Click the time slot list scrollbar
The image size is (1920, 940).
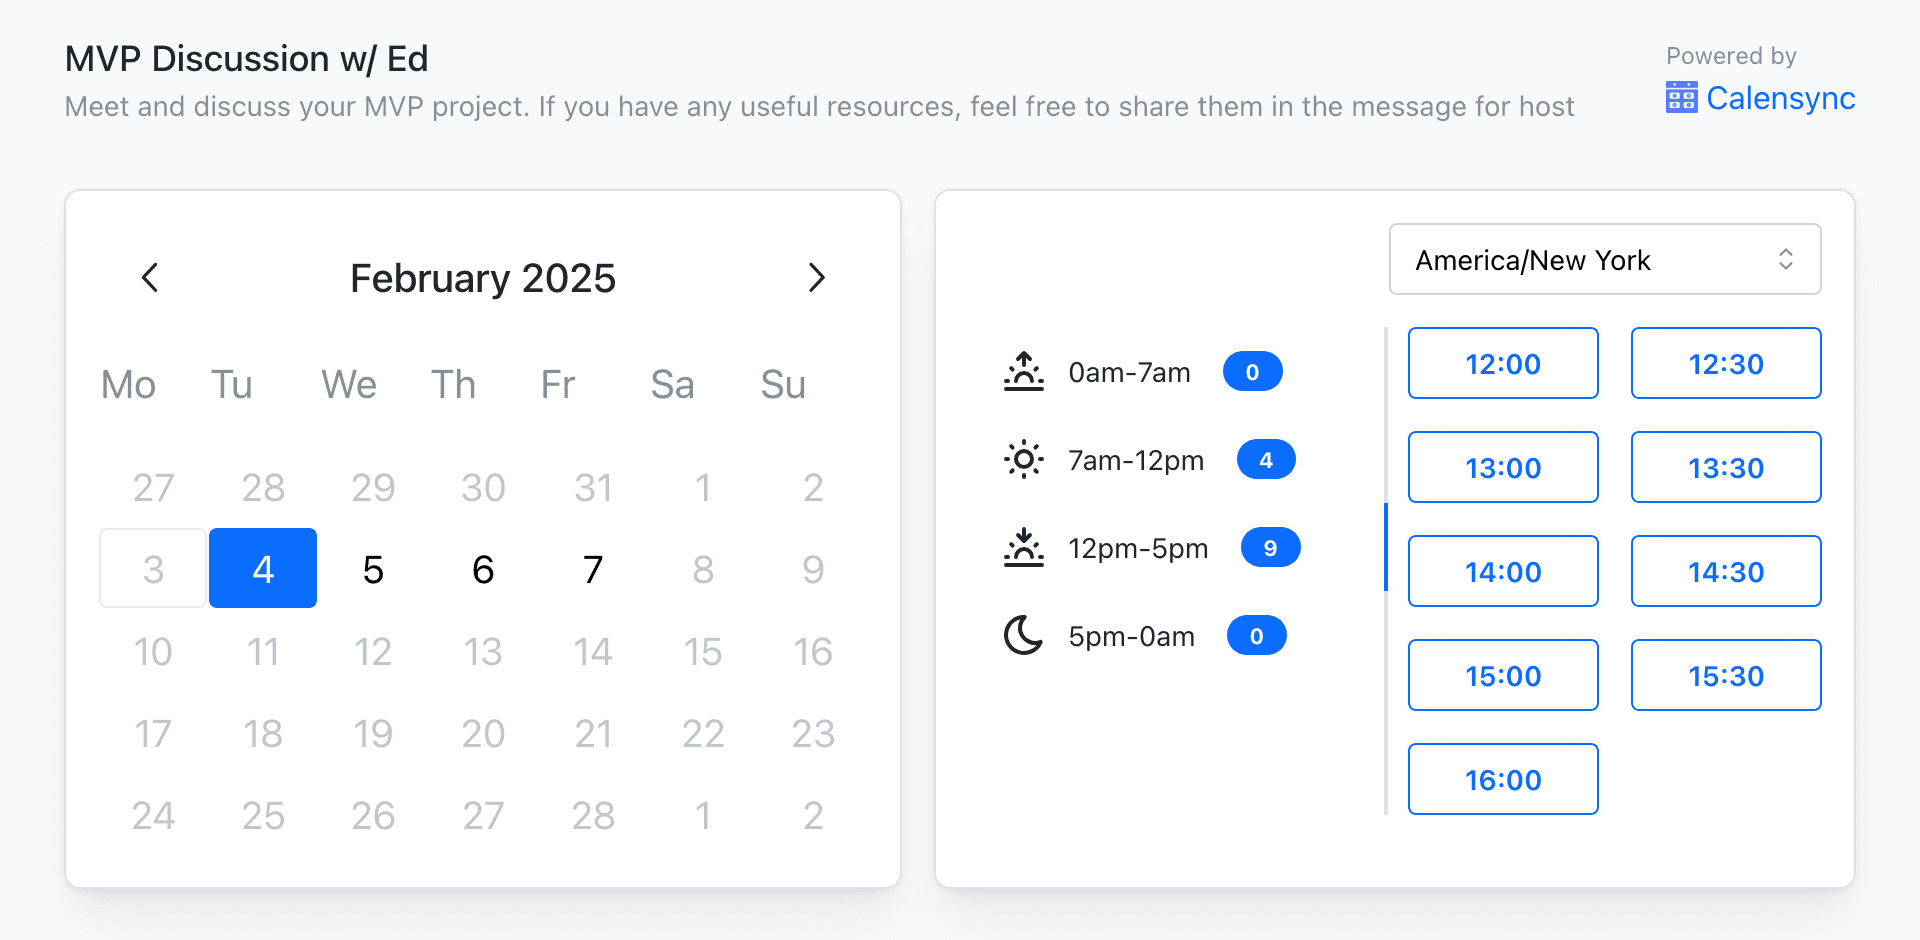[x=1386, y=545]
